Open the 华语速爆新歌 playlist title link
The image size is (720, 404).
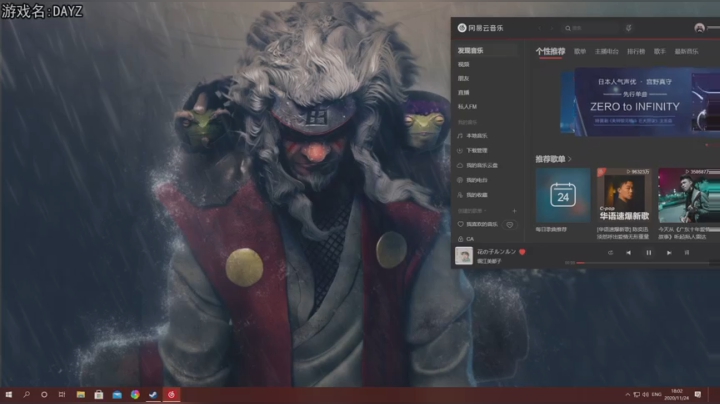pyautogui.click(x=623, y=233)
